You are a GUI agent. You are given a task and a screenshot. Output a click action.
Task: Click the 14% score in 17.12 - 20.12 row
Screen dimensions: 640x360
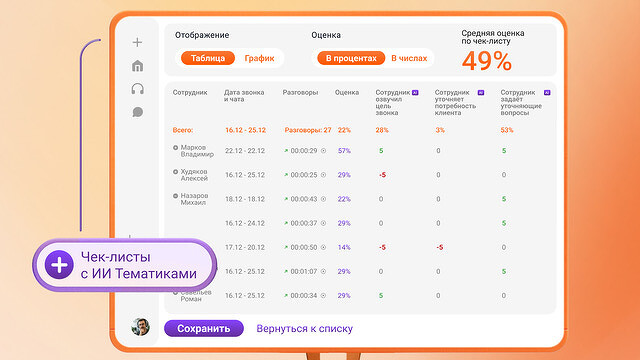344,247
